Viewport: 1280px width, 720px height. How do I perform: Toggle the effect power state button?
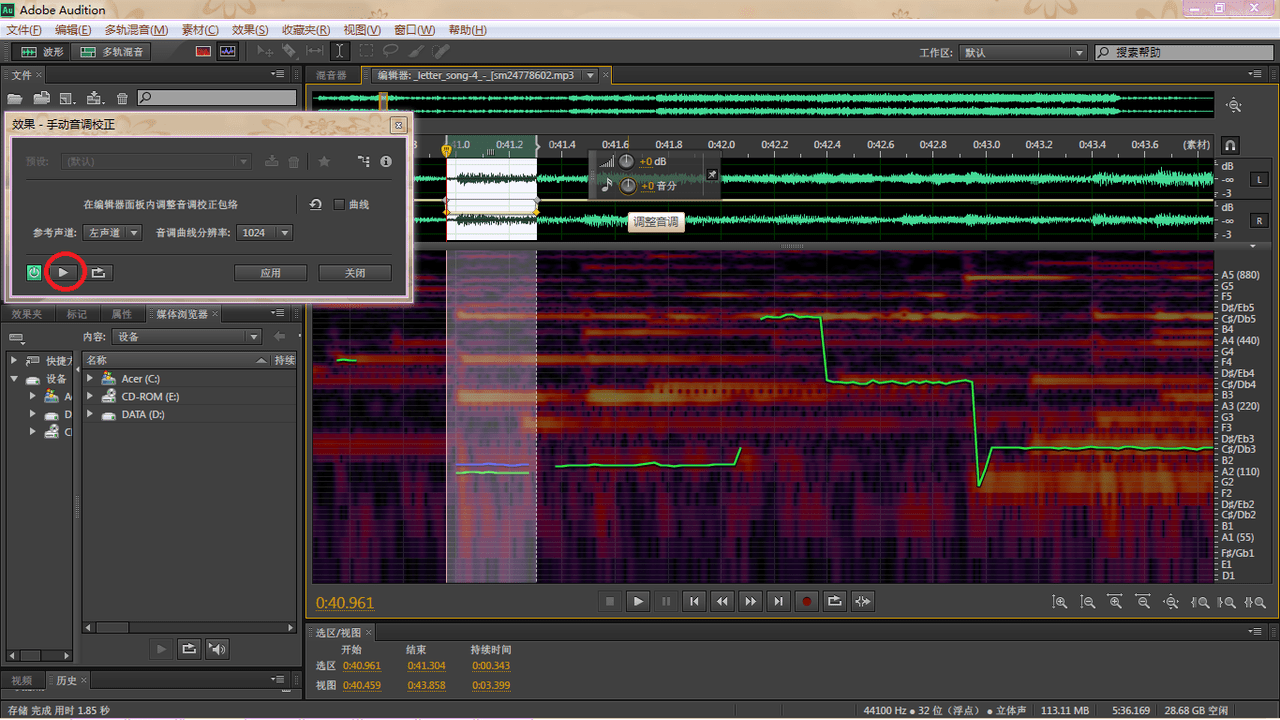point(34,272)
